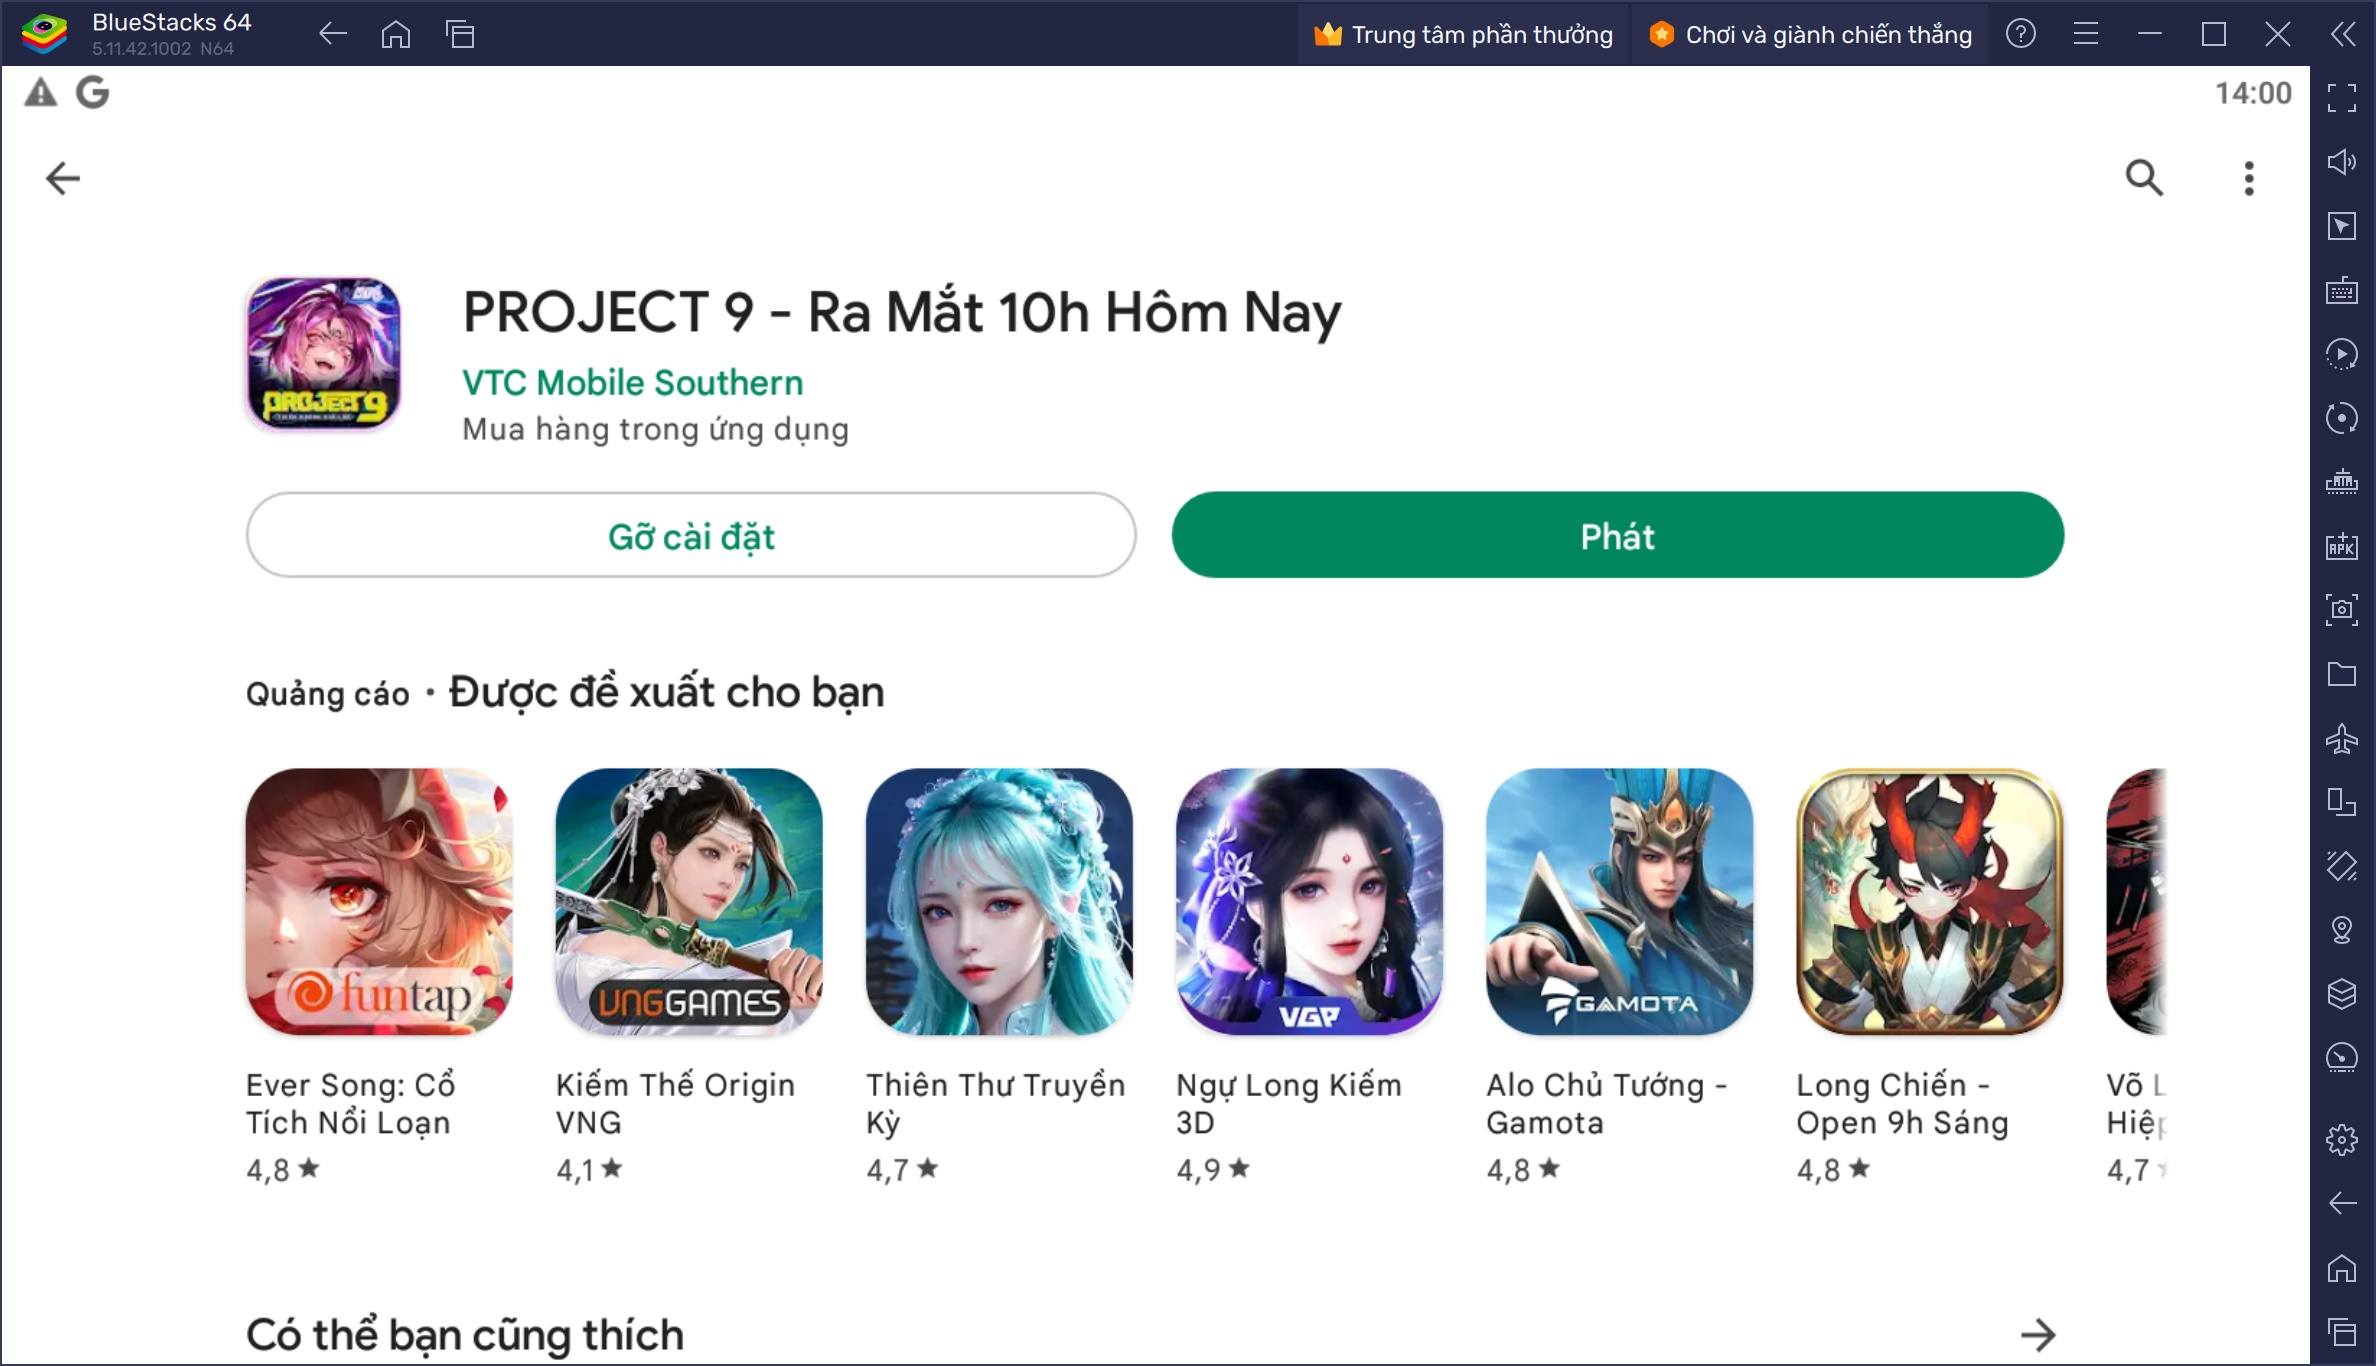Open Trung tâm phần thưởng rewards center
The height and width of the screenshot is (1366, 2376).
click(x=1463, y=34)
